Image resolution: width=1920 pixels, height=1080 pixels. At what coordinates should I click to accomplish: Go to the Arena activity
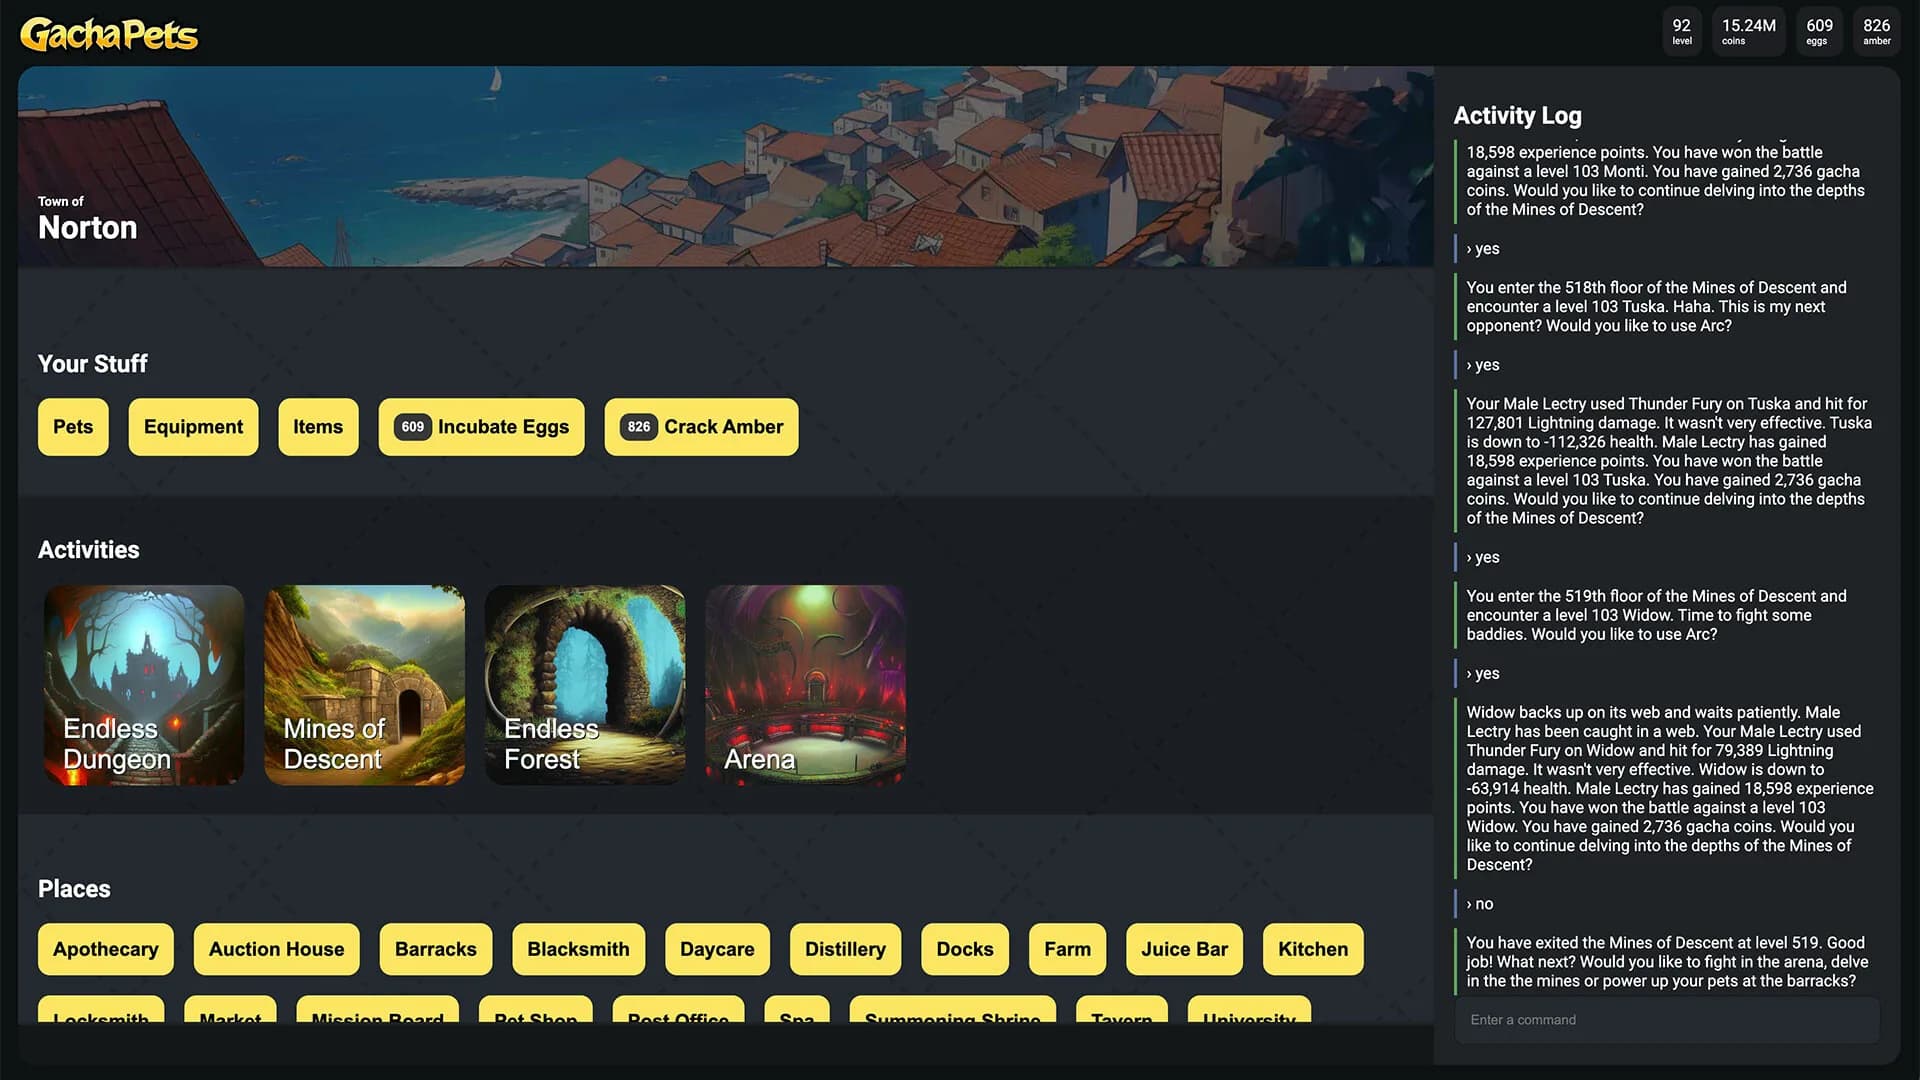point(805,685)
